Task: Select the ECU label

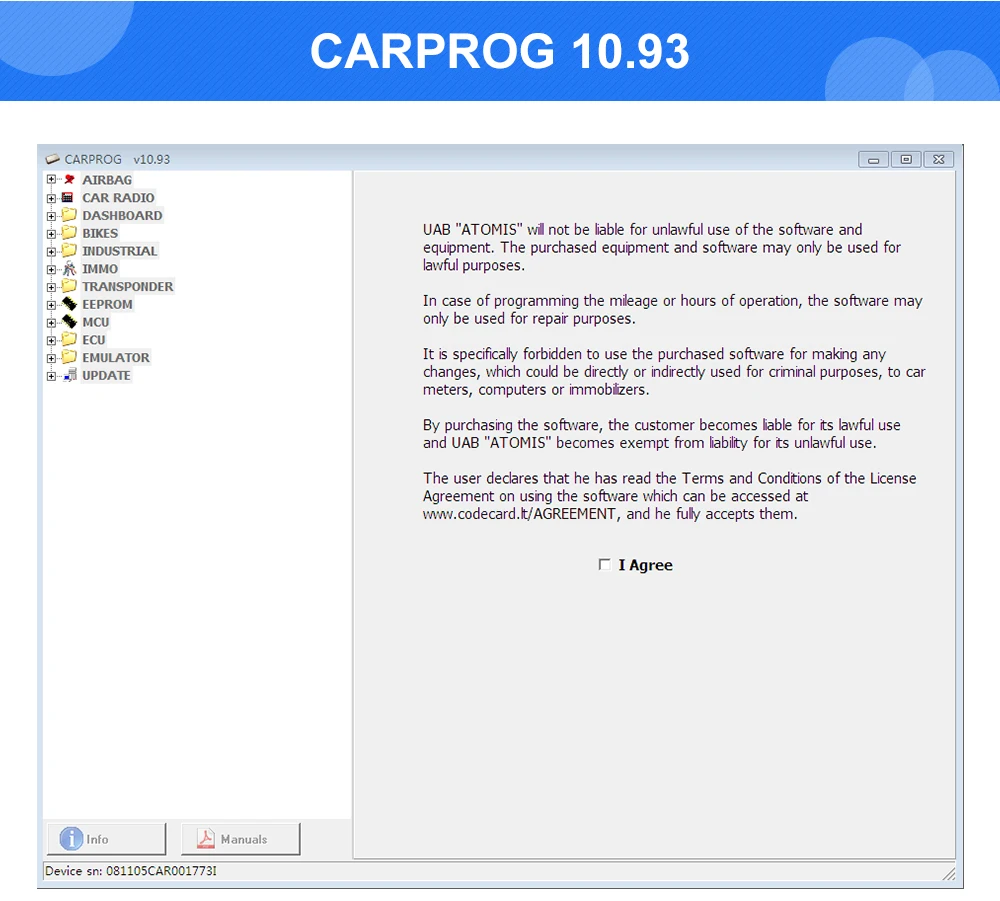Action: coord(94,340)
